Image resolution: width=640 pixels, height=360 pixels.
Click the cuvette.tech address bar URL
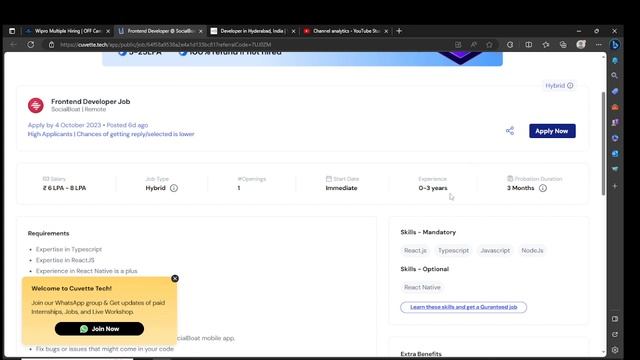pyautogui.click(x=165, y=44)
